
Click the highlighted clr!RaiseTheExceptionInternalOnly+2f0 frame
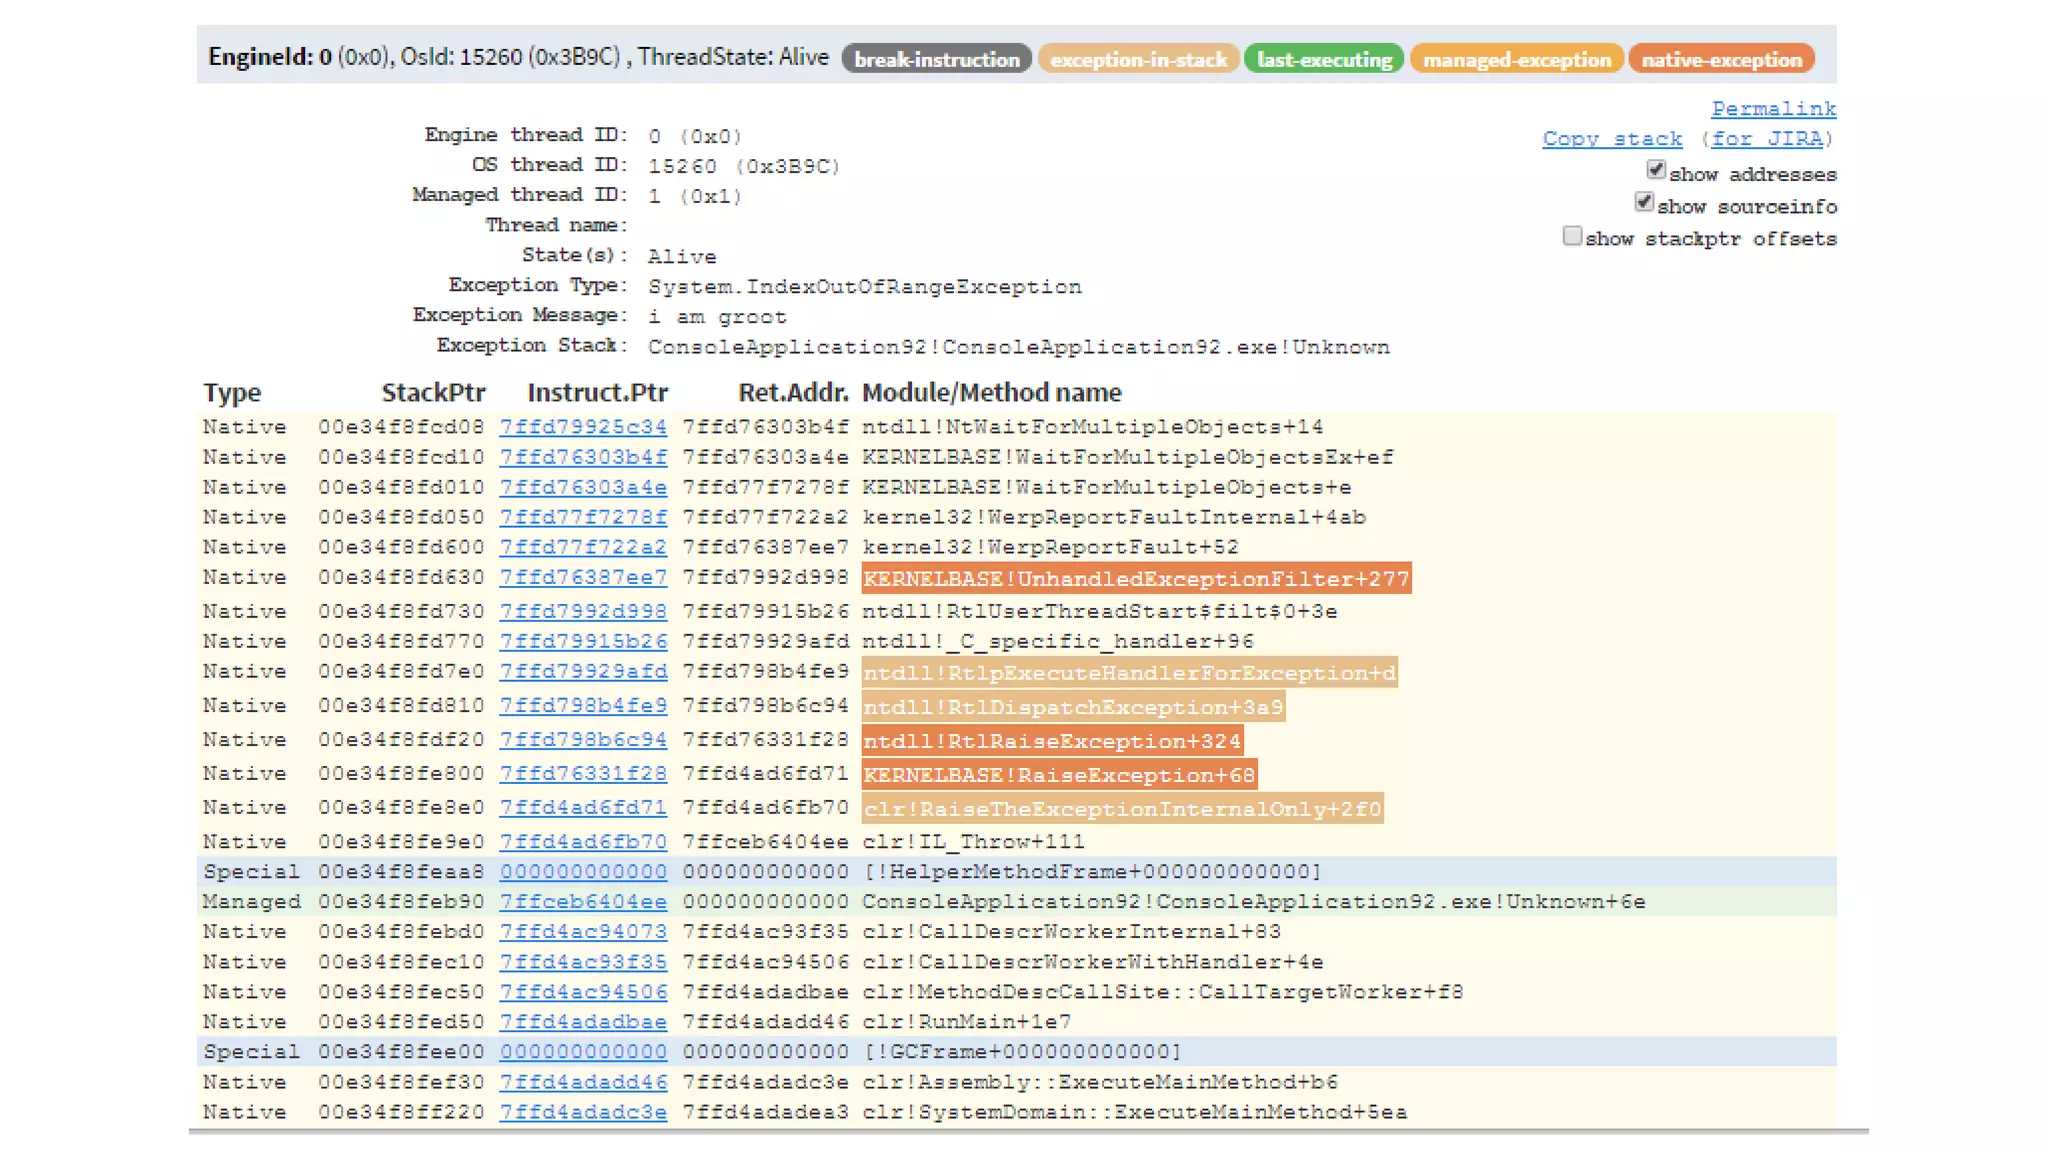point(1122,809)
